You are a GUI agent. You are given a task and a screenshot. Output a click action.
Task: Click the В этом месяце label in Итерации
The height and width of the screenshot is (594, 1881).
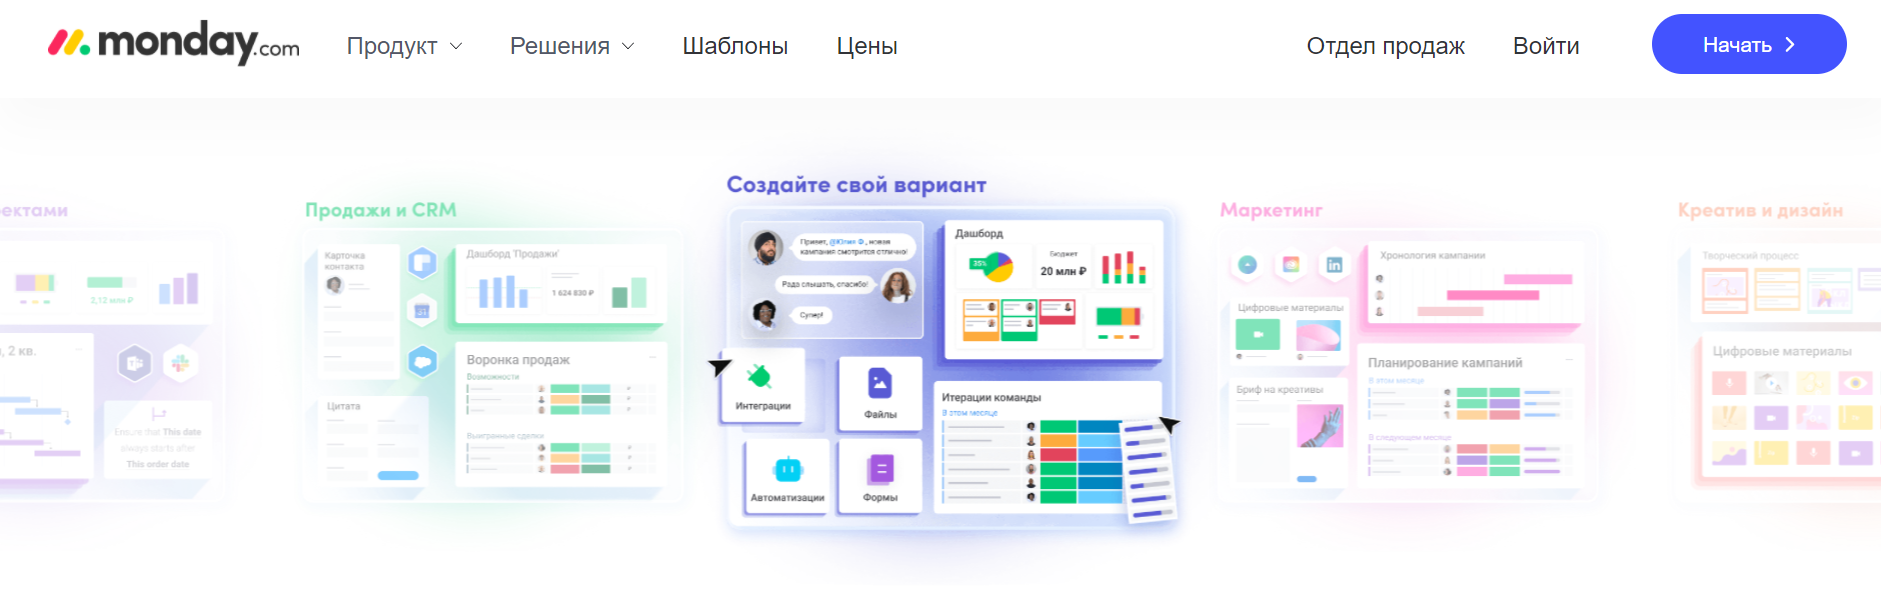(x=970, y=413)
